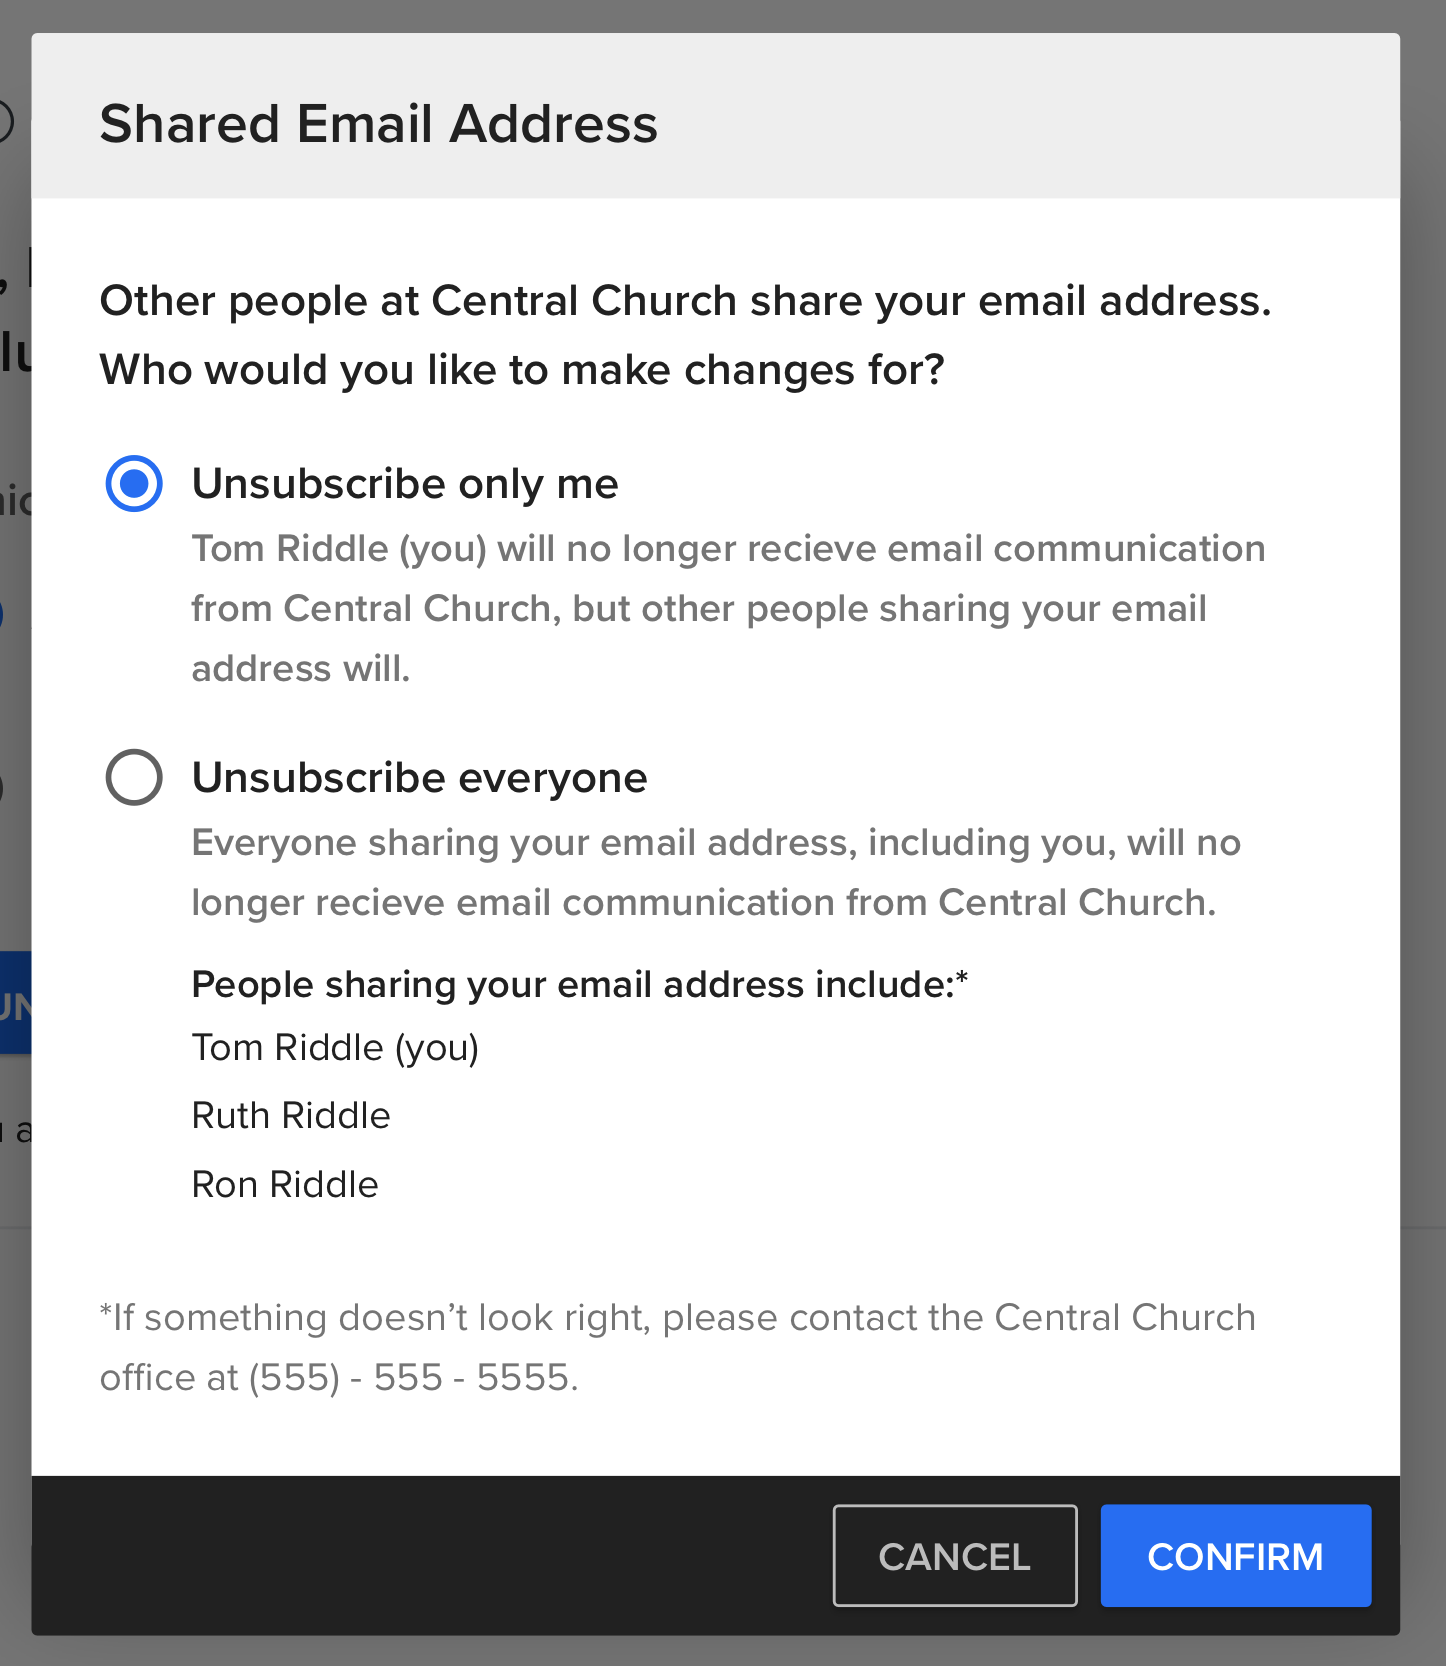The height and width of the screenshot is (1666, 1446).
Task: Click the Shared Email Address dialog title
Action: coord(378,123)
